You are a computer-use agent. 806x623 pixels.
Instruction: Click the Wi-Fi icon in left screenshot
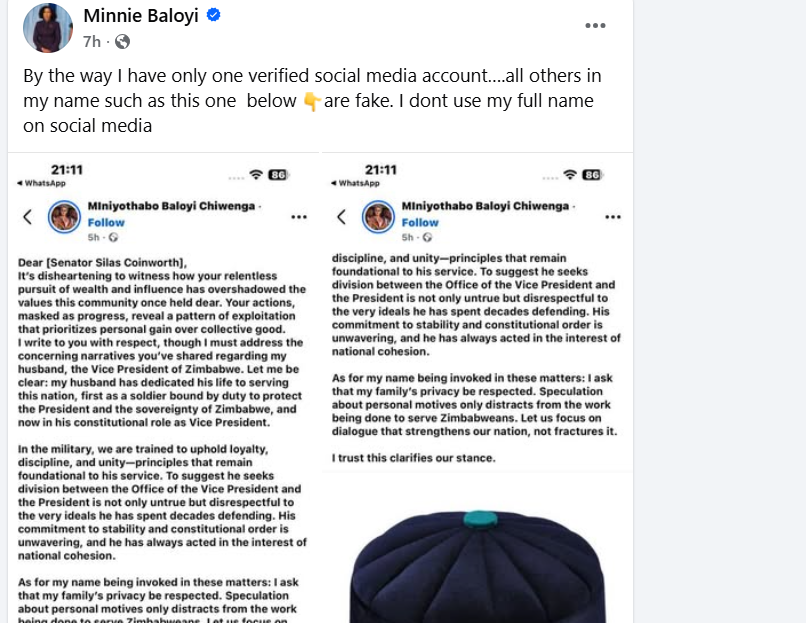coord(256,174)
